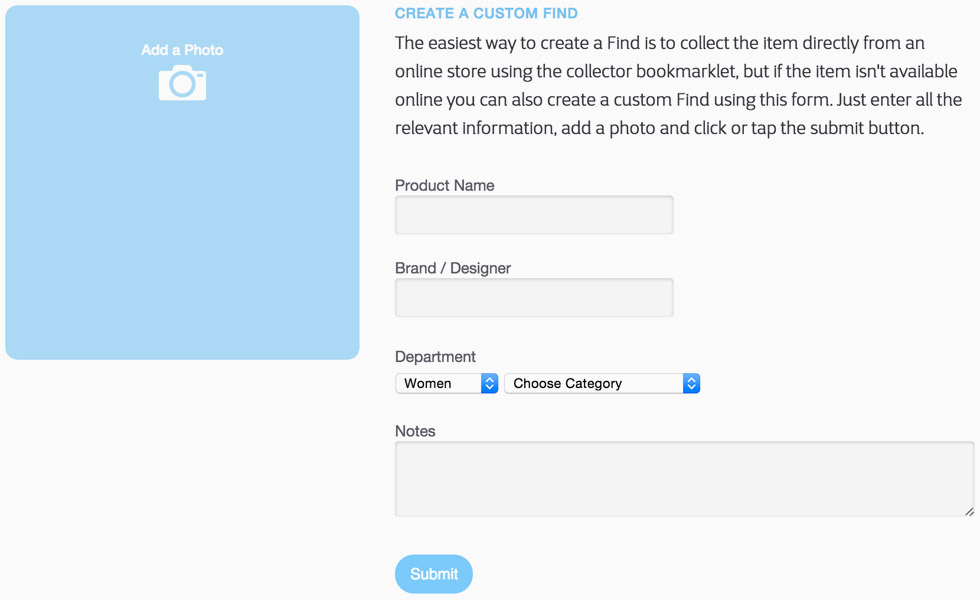Click the camera icon in photo box
The image size is (980, 600).
[x=182, y=84]
